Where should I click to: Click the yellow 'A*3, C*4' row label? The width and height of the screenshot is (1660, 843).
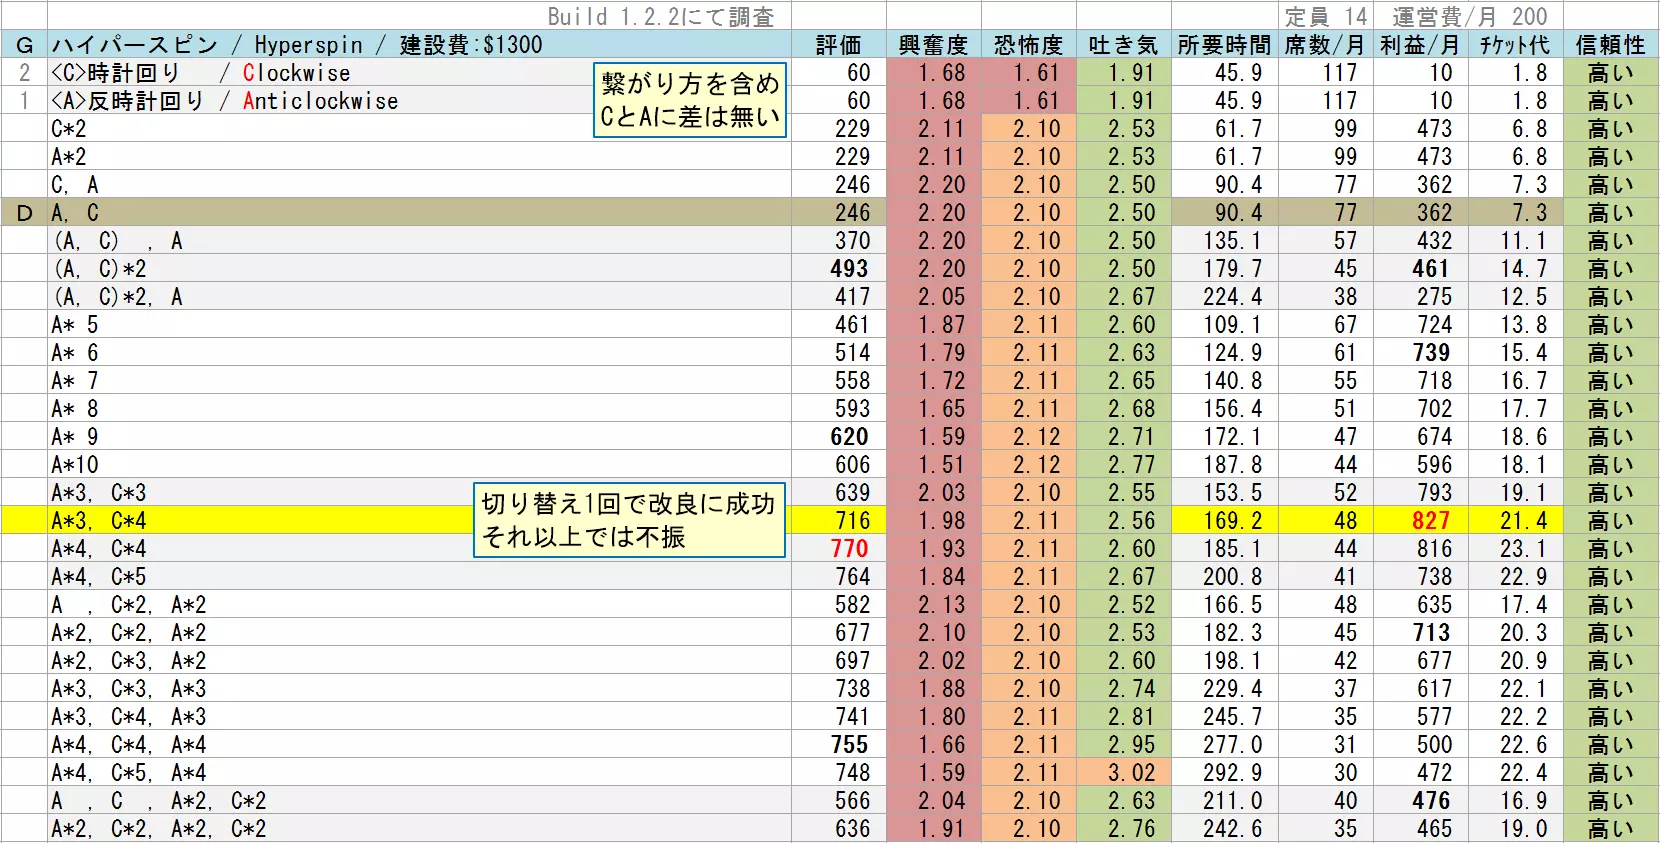point(99,521)
